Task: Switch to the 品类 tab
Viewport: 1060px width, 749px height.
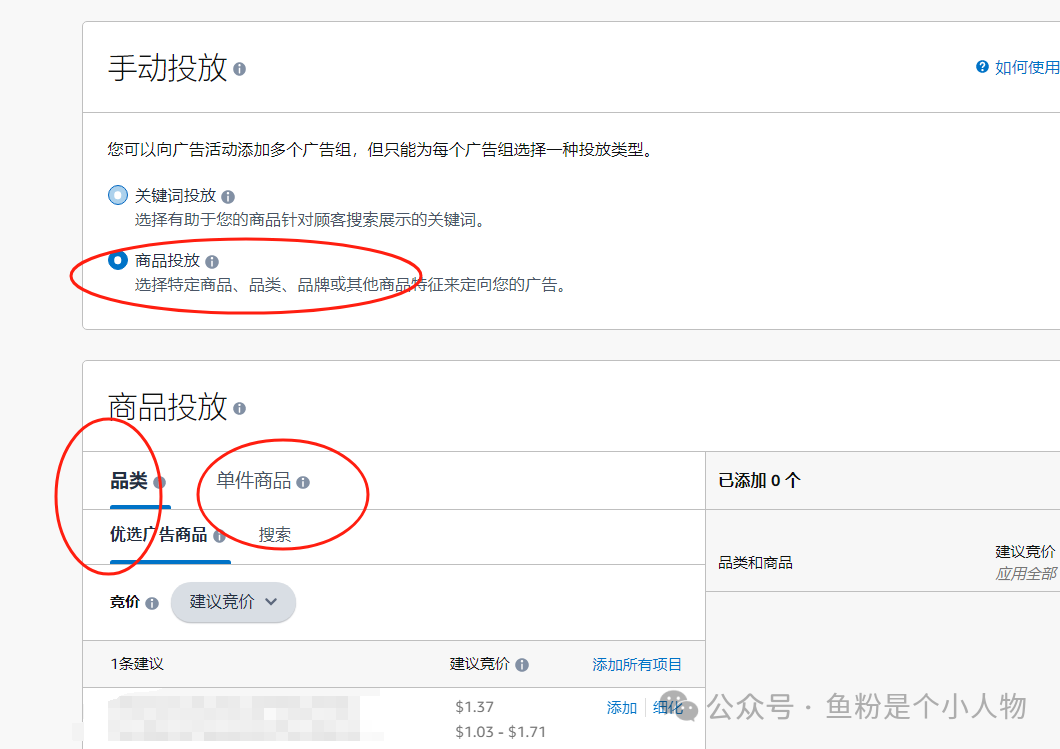Action: (x=128, y=481)
